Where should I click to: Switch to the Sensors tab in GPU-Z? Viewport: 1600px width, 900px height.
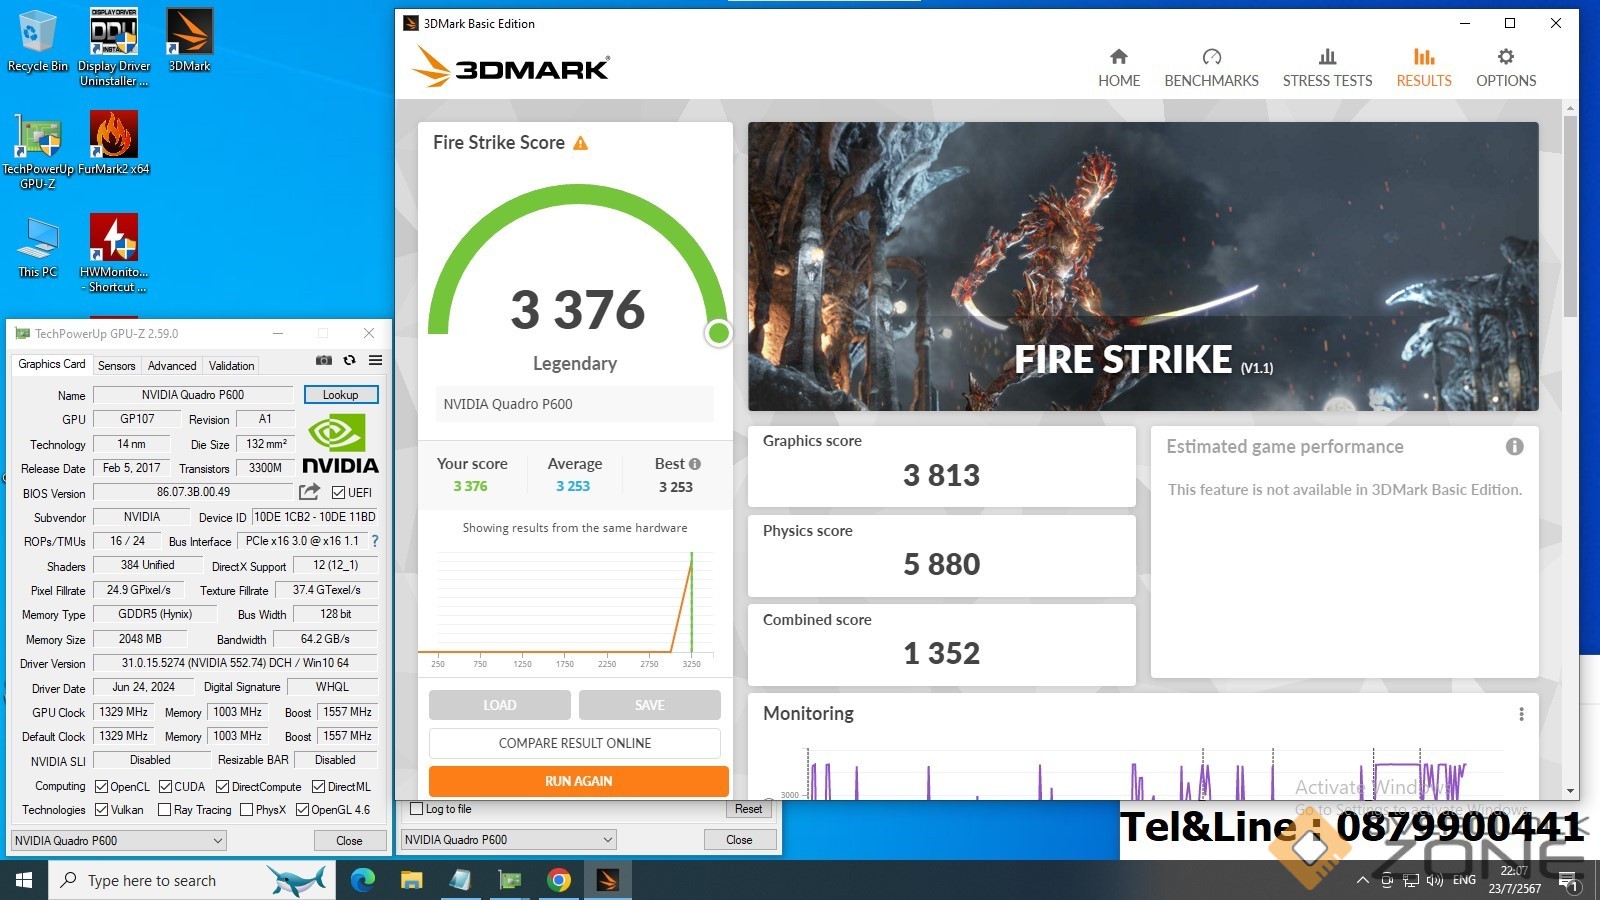point(117,366)
